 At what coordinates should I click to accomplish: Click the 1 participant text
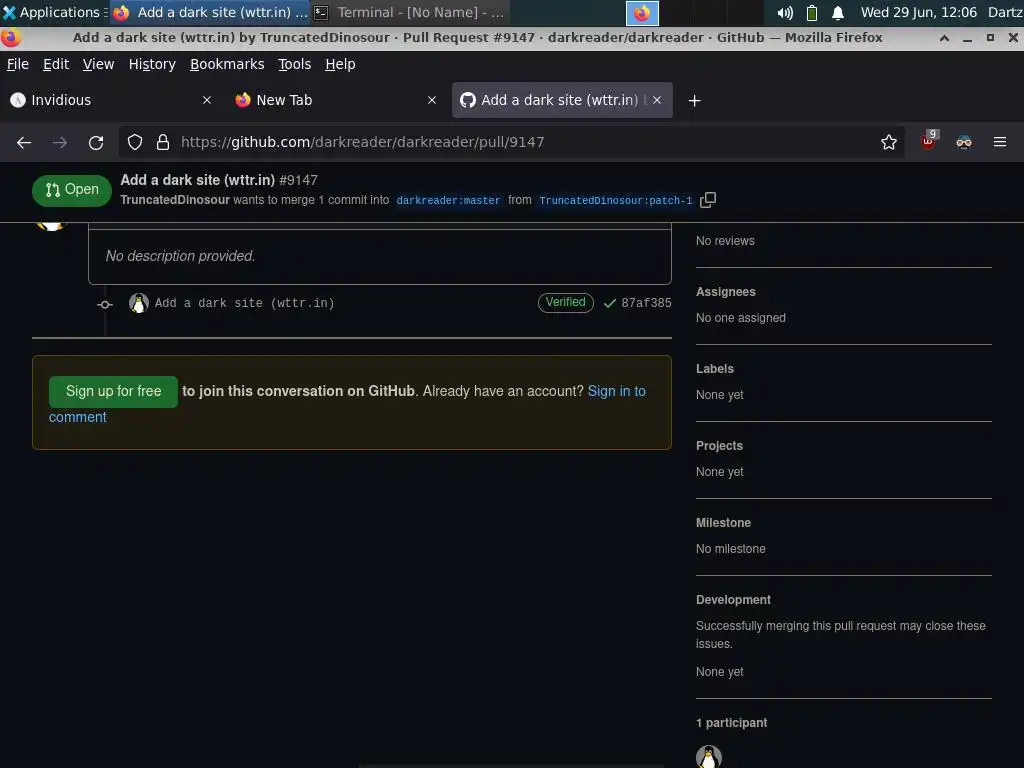click(x=731, y=723)
